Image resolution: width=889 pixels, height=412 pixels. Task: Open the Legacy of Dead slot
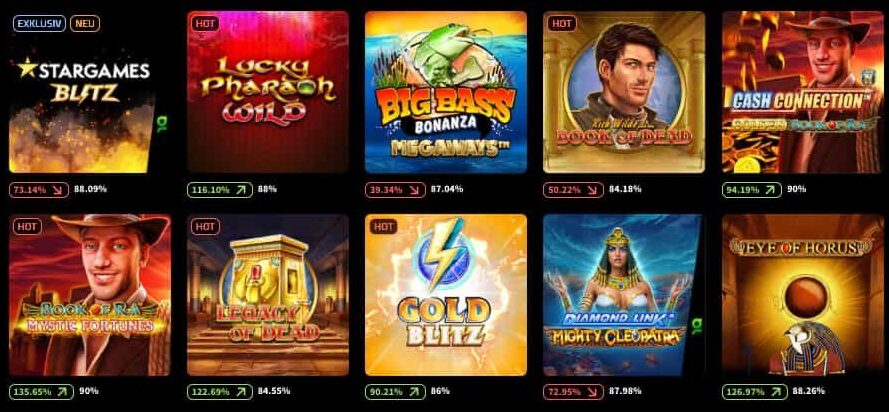pyautogui.click(x=268, y=295)
